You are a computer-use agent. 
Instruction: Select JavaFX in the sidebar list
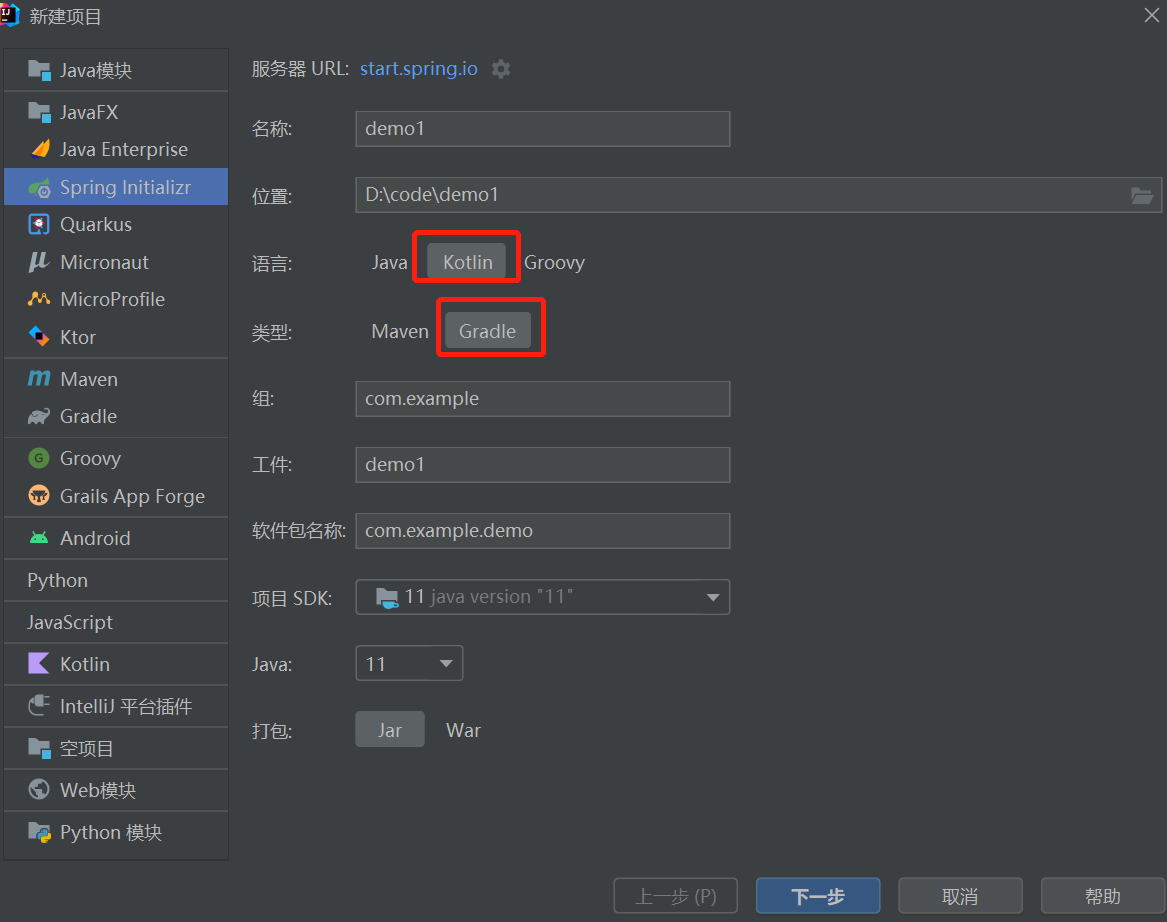116,112
